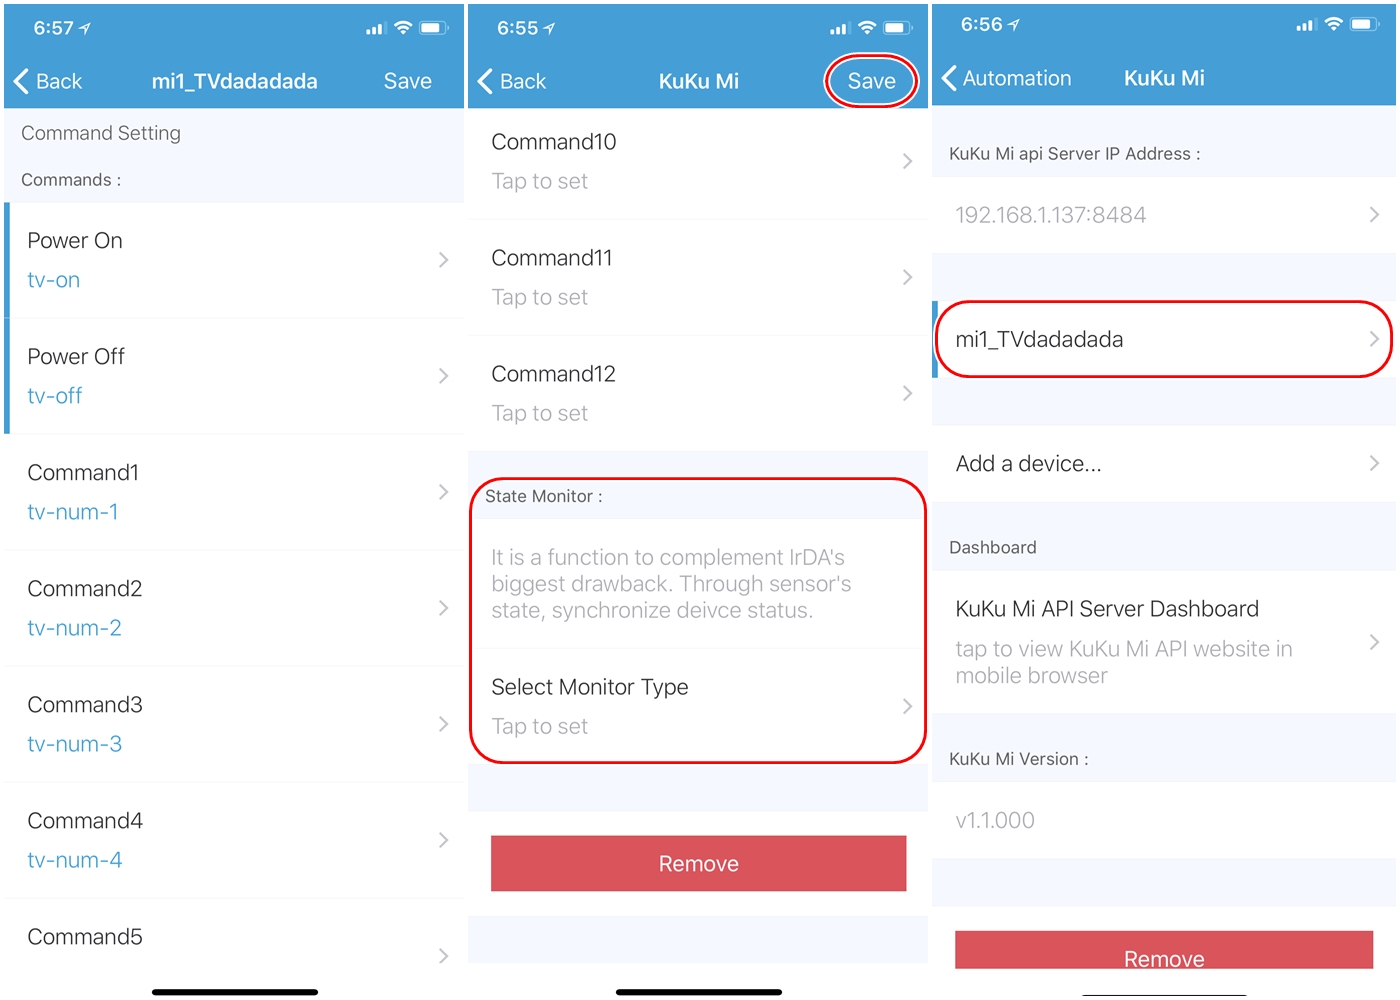Save the mi1_TVdadadada command settings
Image resolution: width=1400 pixels, height=1000 pixels.
click(x=408, y=81)
